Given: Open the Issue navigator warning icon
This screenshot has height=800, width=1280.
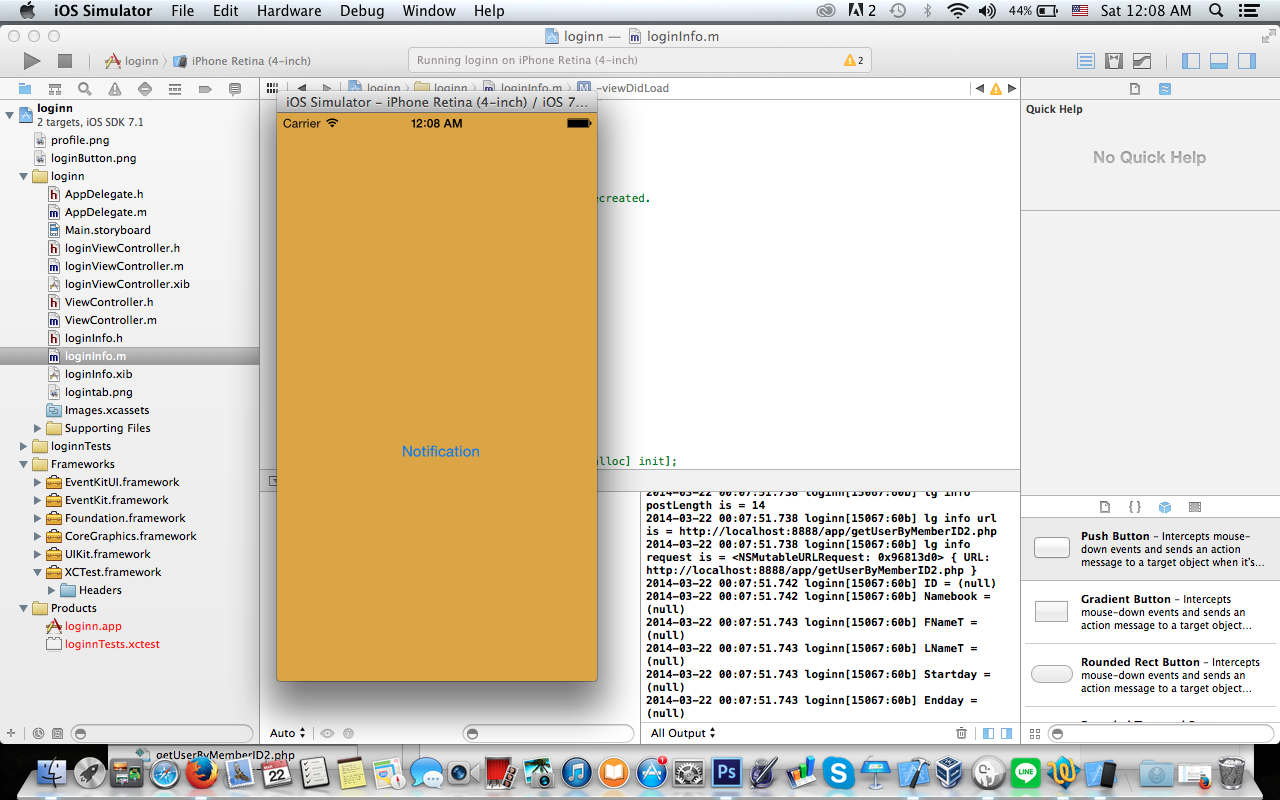Looking at the screenshot, I should [x=115, y=89].
